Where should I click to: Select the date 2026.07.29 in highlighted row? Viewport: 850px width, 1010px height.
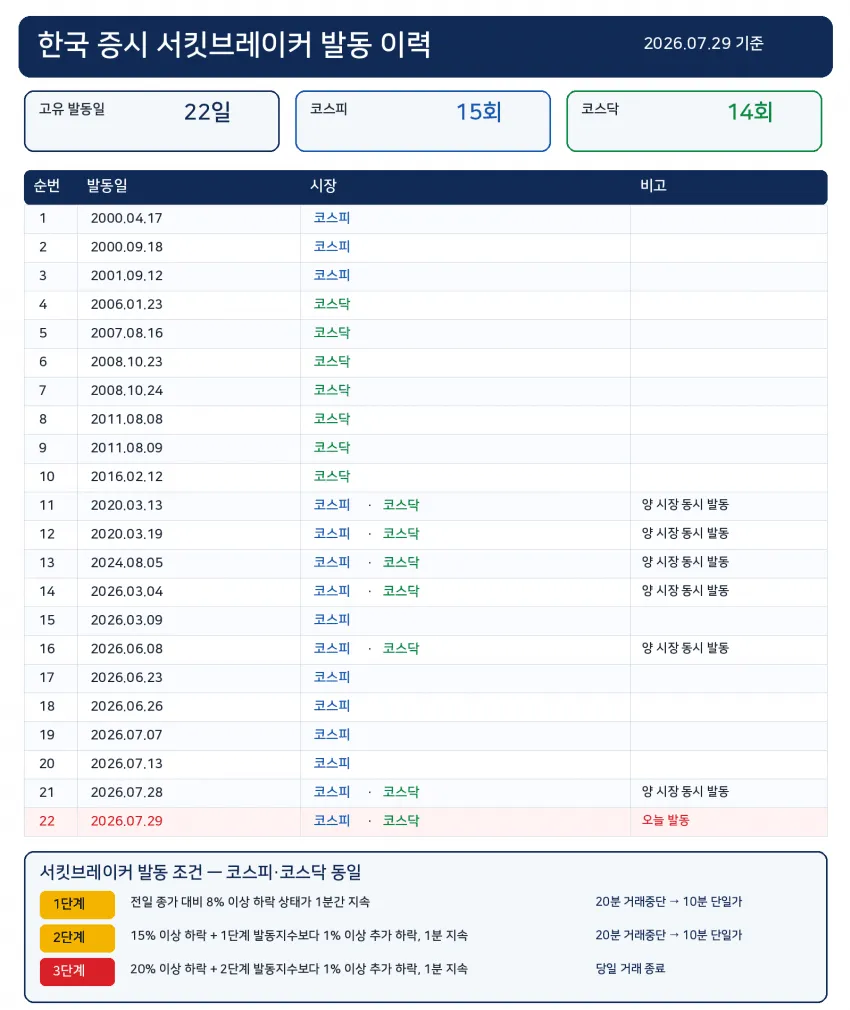[x=126, y=821]
